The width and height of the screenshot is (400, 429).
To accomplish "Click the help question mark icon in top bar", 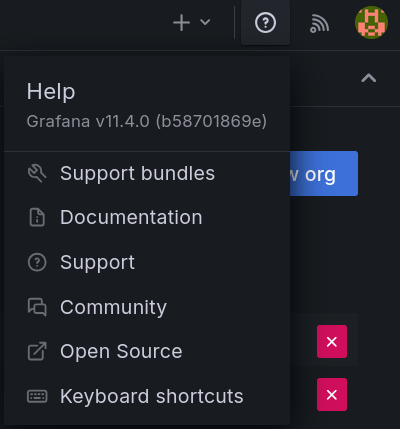I will pyautogui.click(x=265, y=23).
